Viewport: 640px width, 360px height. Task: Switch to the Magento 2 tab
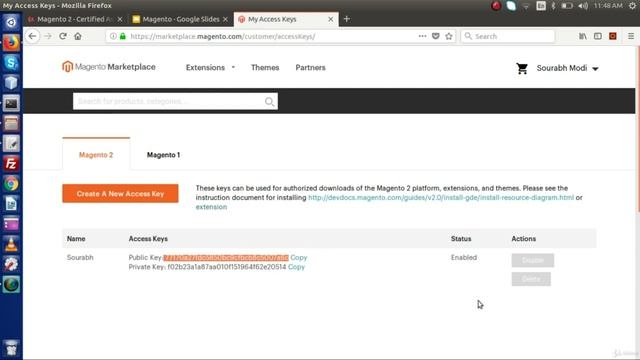tap(96, 155)
